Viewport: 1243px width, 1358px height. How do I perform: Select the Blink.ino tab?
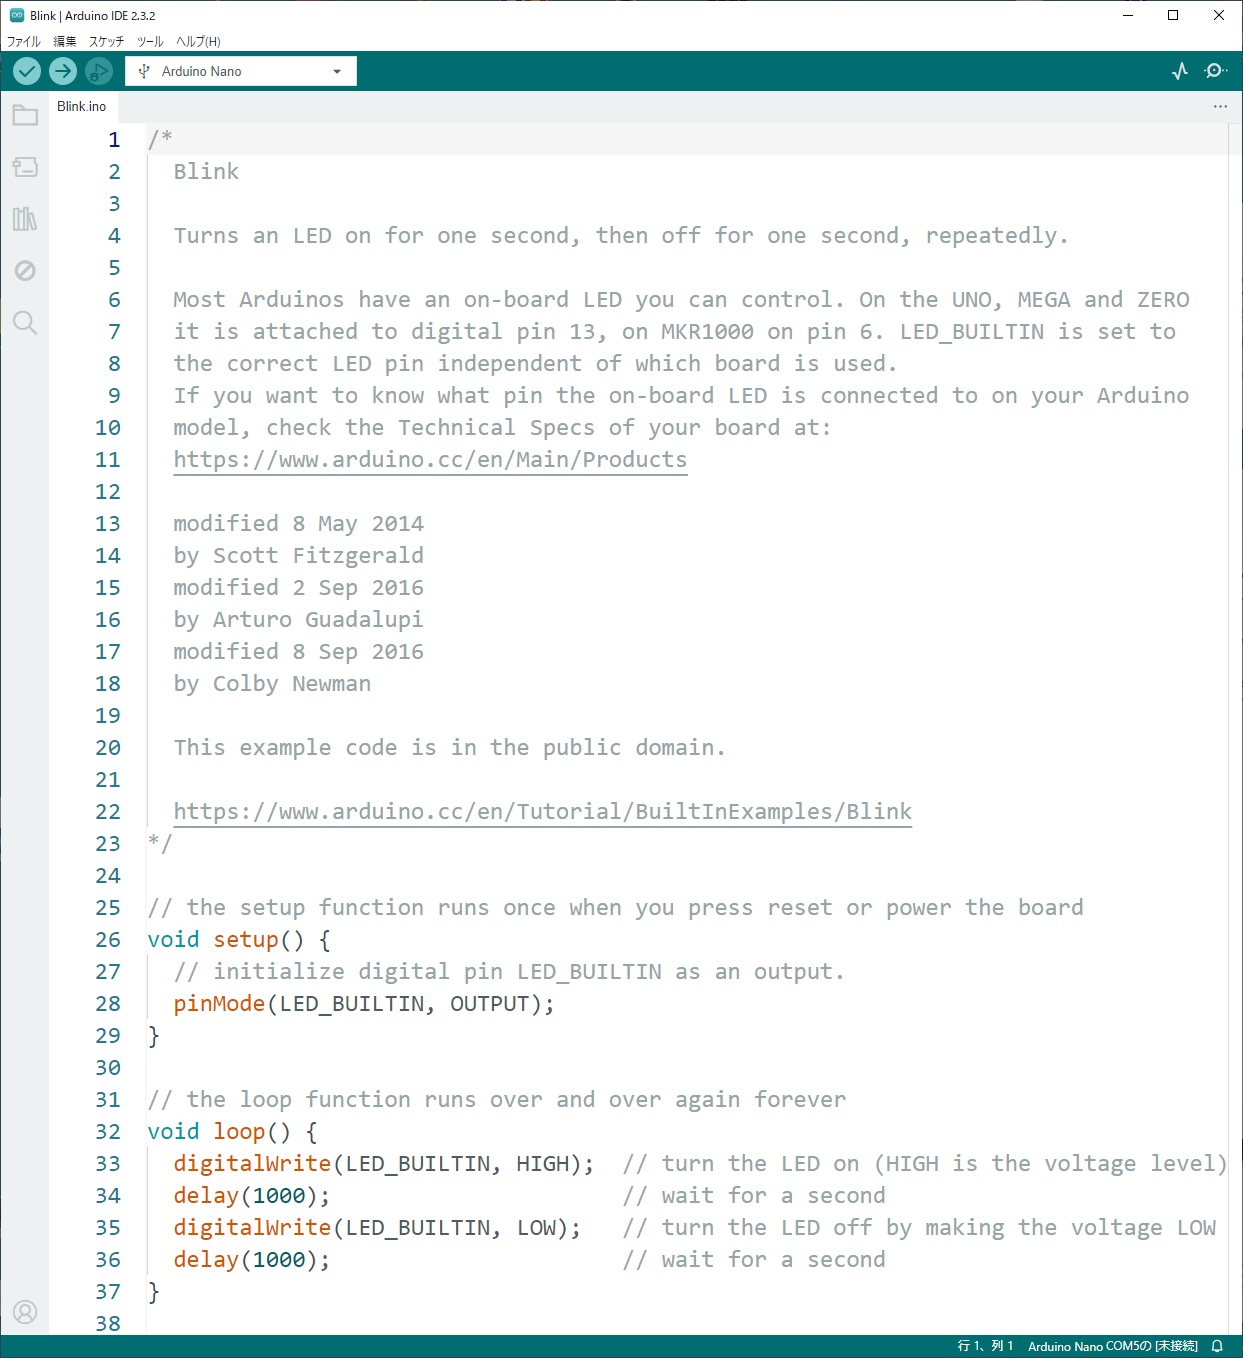tap(82, 106)
